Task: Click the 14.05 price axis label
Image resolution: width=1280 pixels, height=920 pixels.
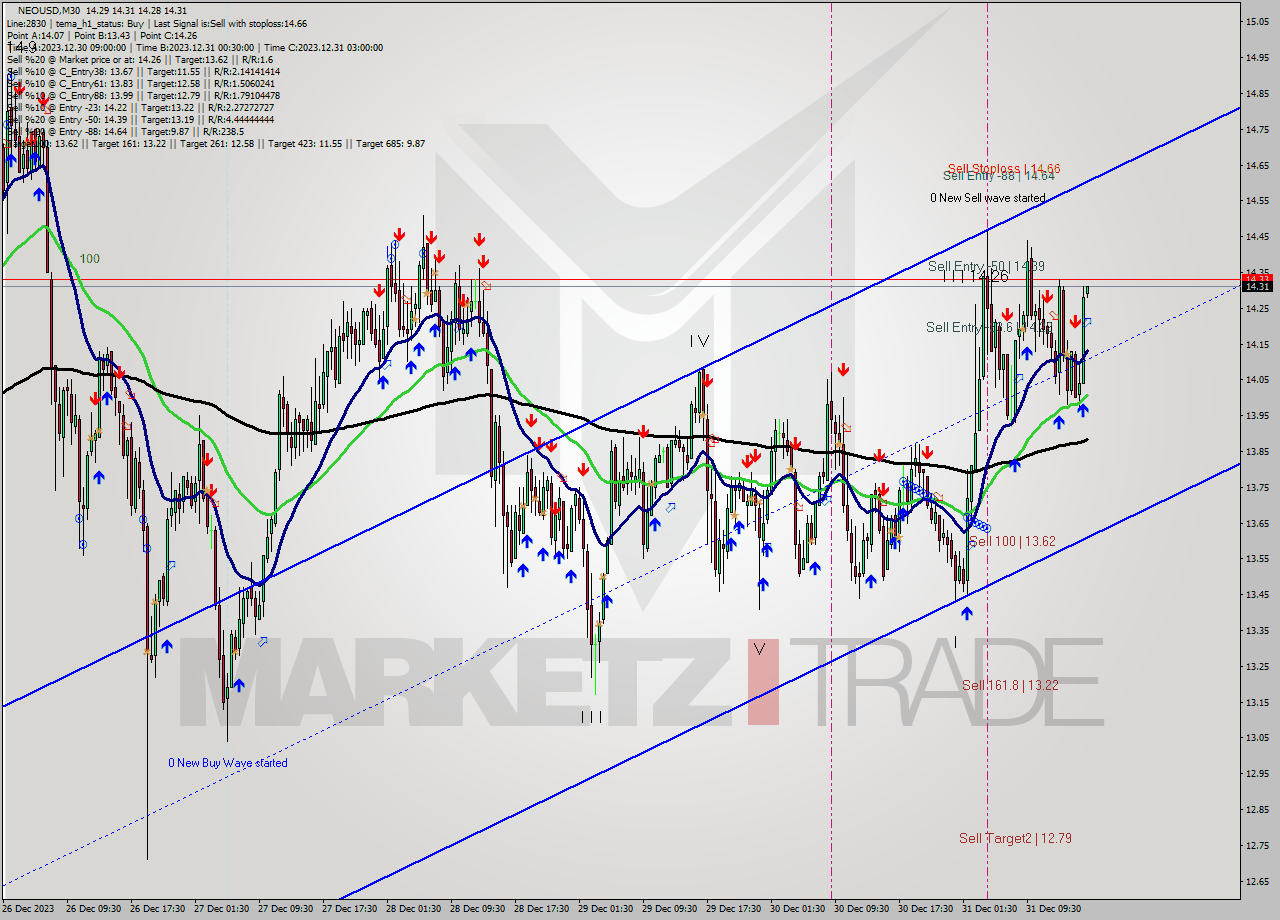Action: coord(1257,380)
